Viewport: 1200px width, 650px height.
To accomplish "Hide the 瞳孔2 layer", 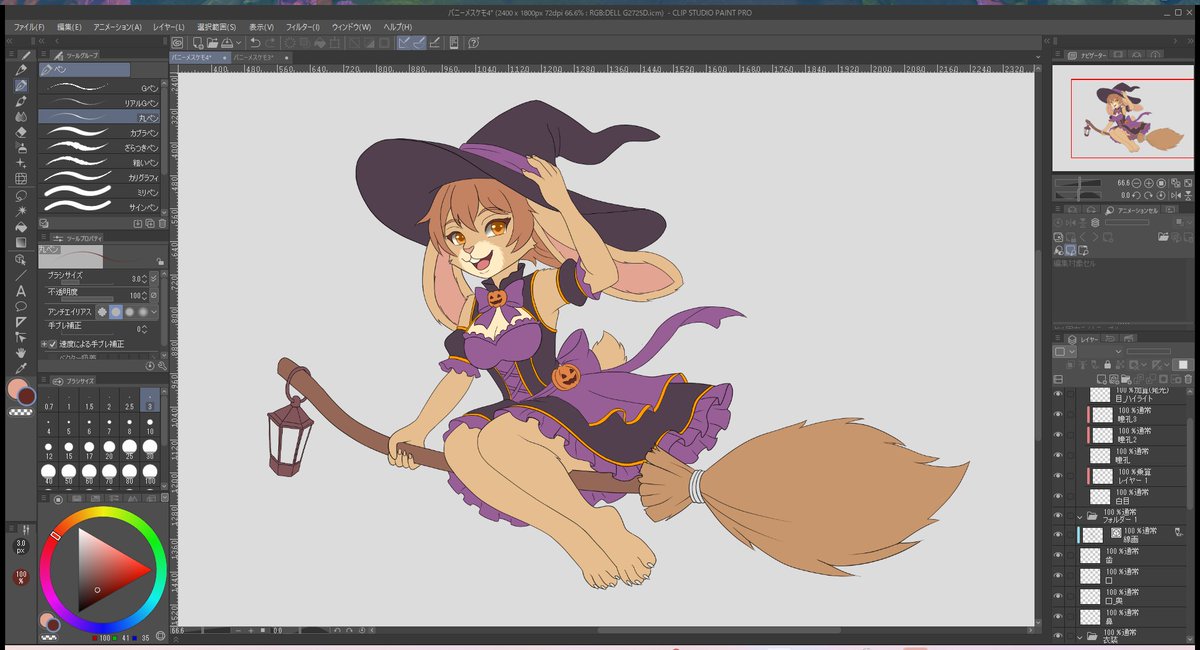I will click(x=1058, y=435).
